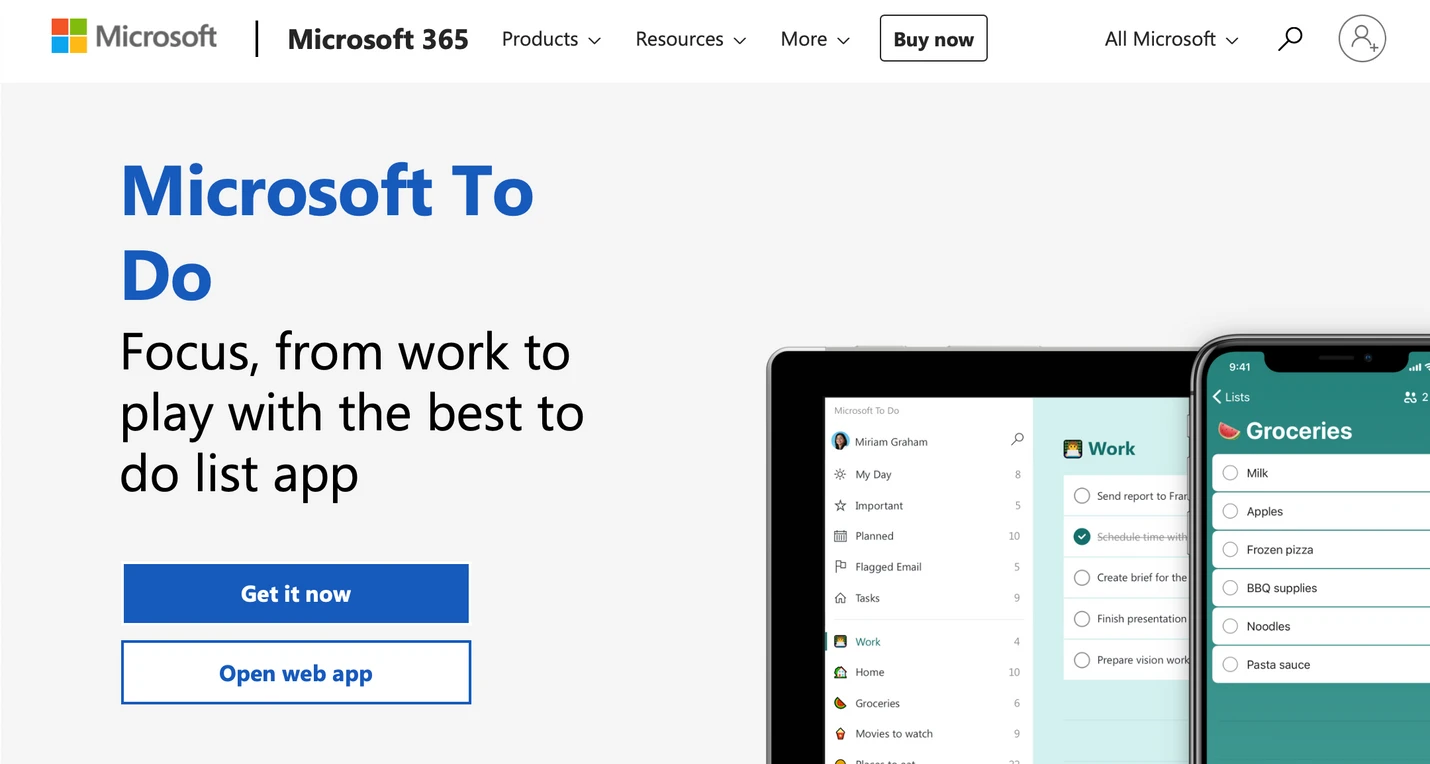Check off Apples in the Groceries list
The height and width of the screenshot is (764, 1430).
pos(1229,511)
